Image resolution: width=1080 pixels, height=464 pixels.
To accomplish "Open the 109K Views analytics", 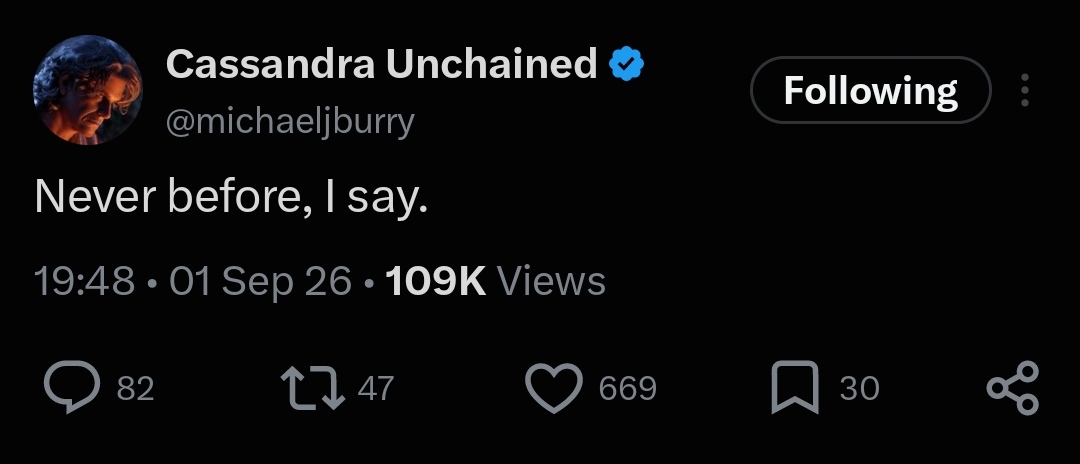I will coord(495,281).
